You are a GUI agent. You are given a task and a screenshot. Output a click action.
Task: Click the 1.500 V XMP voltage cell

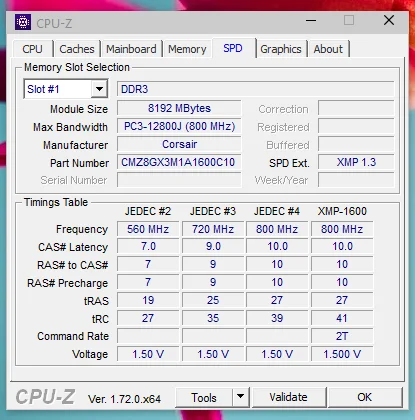(342, 354)
